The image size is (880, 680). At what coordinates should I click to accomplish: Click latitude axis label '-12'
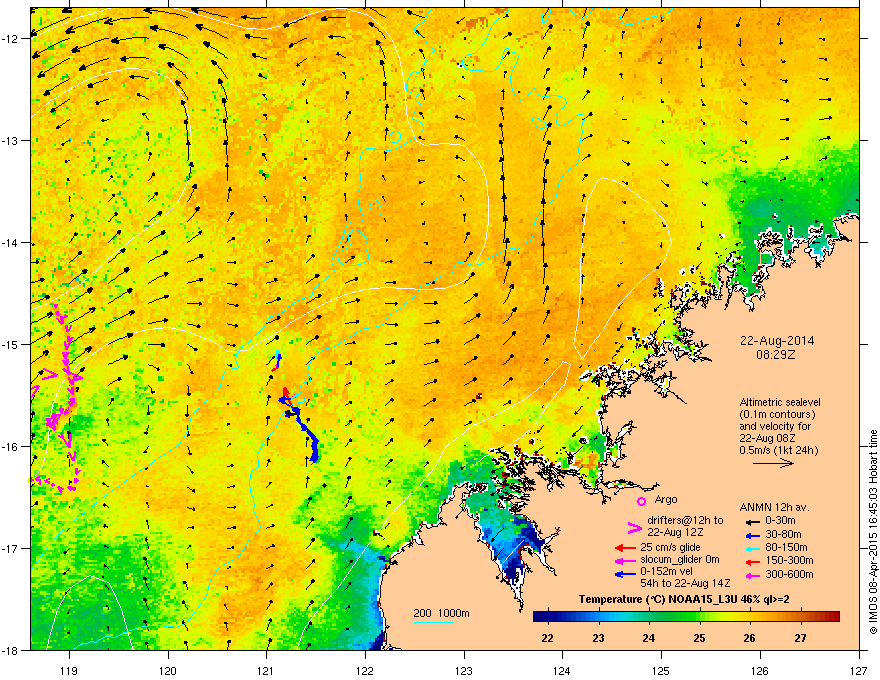point(12,39)
